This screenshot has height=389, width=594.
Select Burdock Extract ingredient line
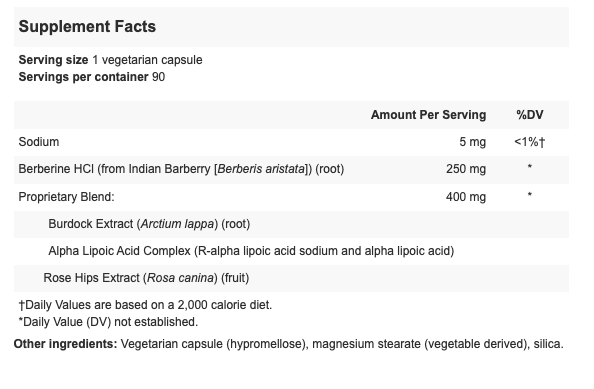149,224
